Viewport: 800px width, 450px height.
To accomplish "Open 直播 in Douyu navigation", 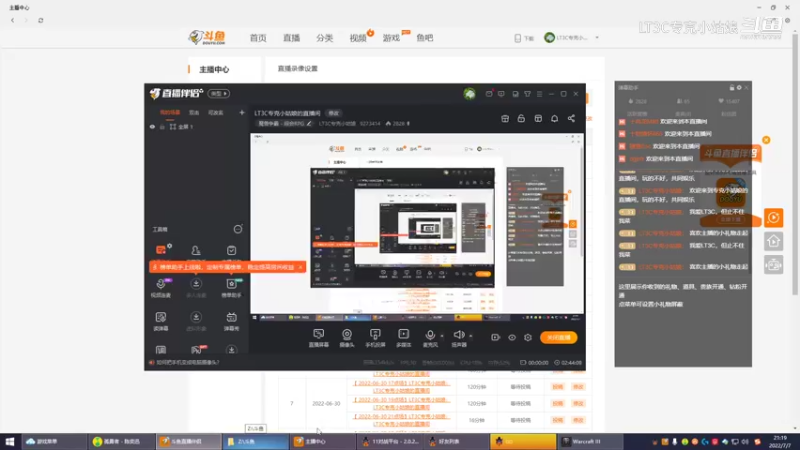I will 291,38.
